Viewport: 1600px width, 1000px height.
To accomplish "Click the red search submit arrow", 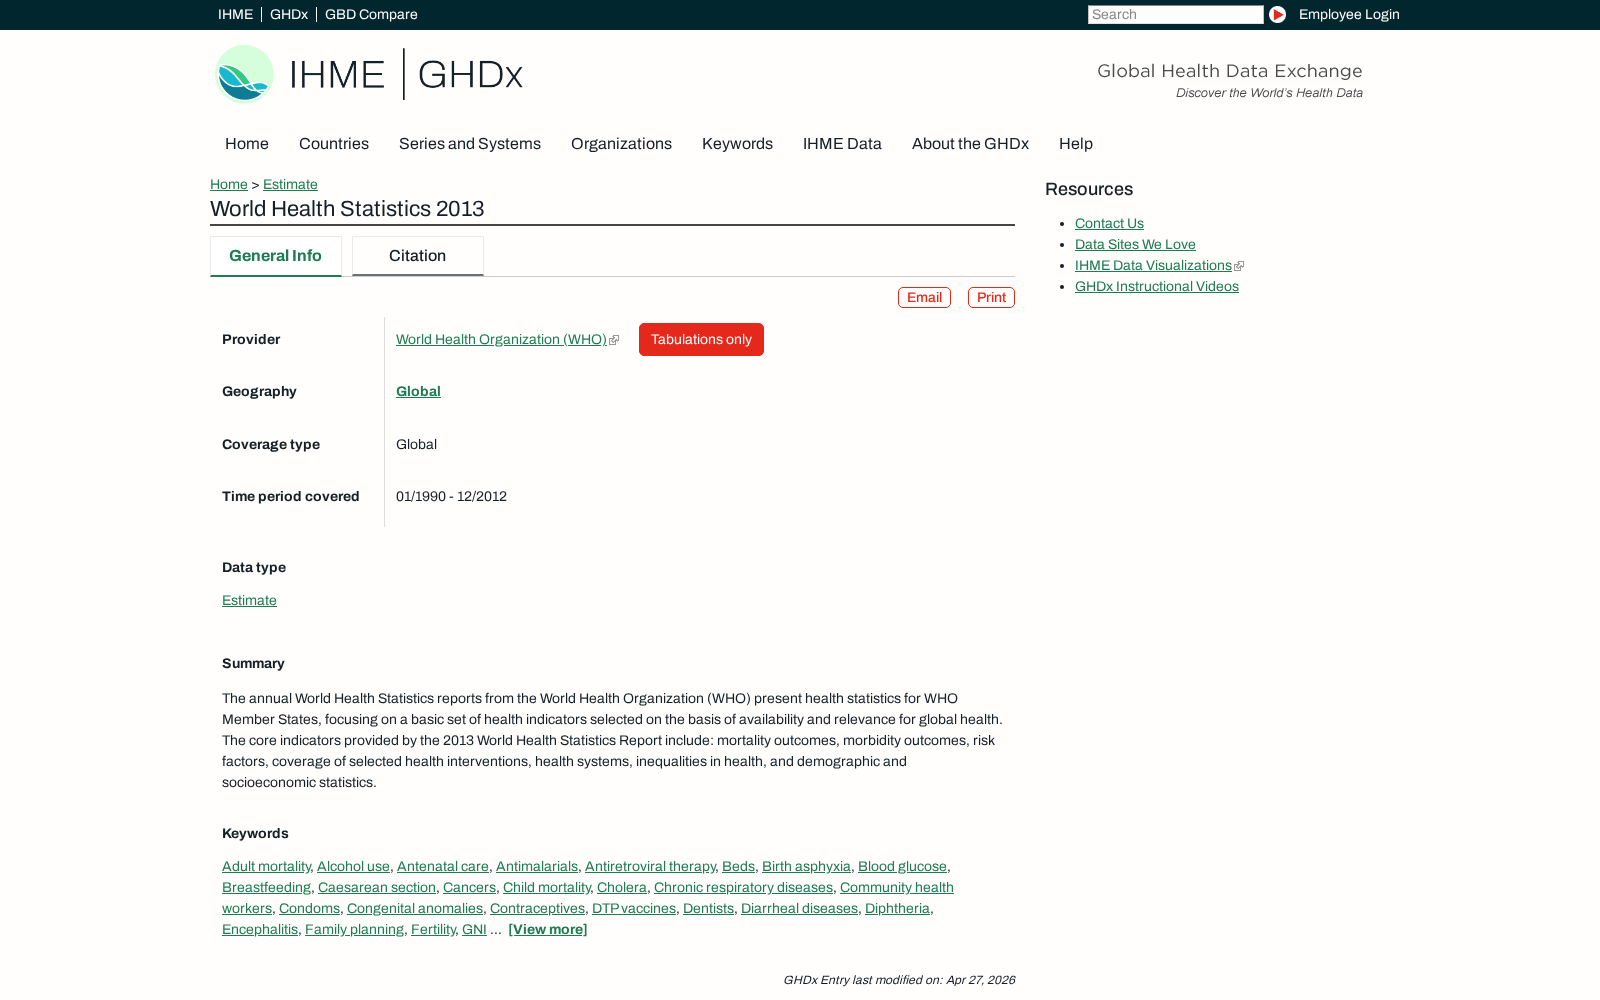I will (x=1277, y=14).
